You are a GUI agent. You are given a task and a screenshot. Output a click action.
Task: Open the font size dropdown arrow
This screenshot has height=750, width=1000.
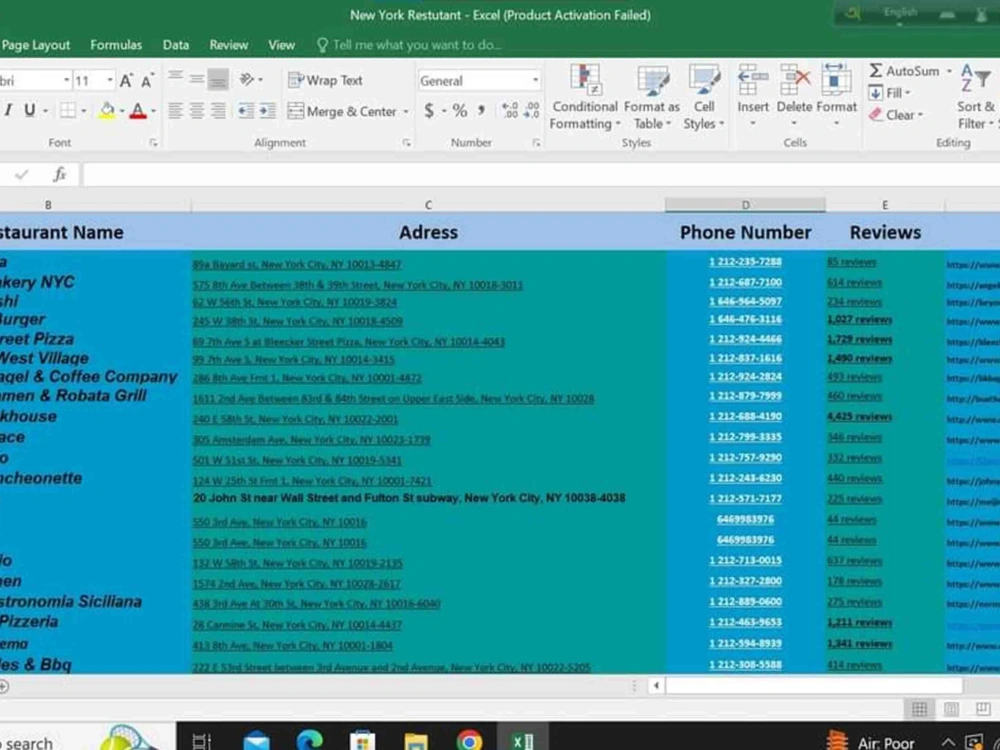(110, 80)
